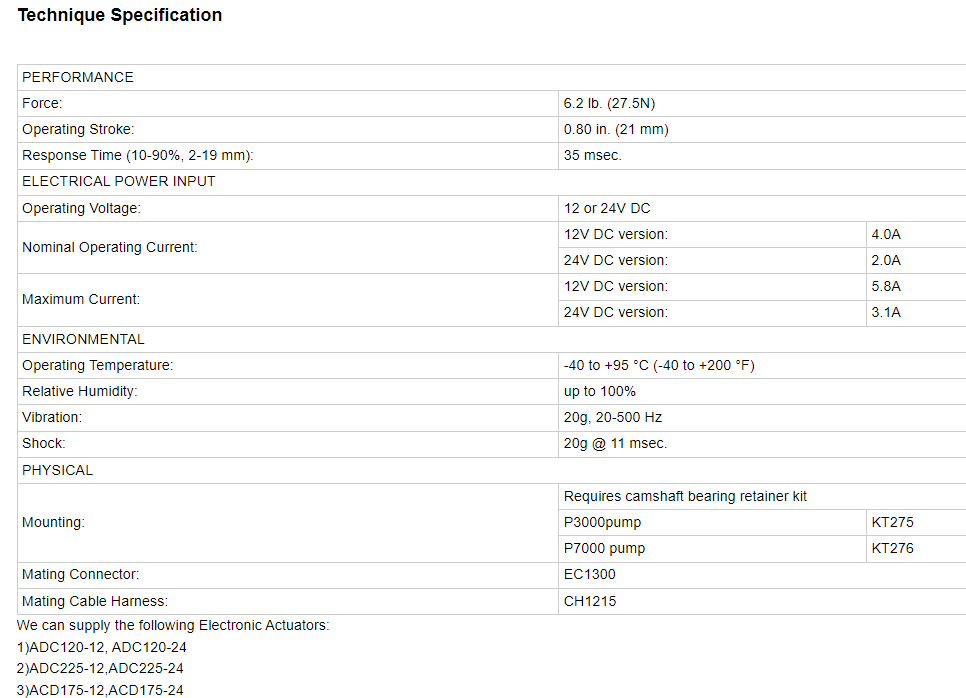The width and height of the screenshot is (966, 698).
Task: Click the ADC225-12,ADC225-24 actuator line
Action: 100,668
